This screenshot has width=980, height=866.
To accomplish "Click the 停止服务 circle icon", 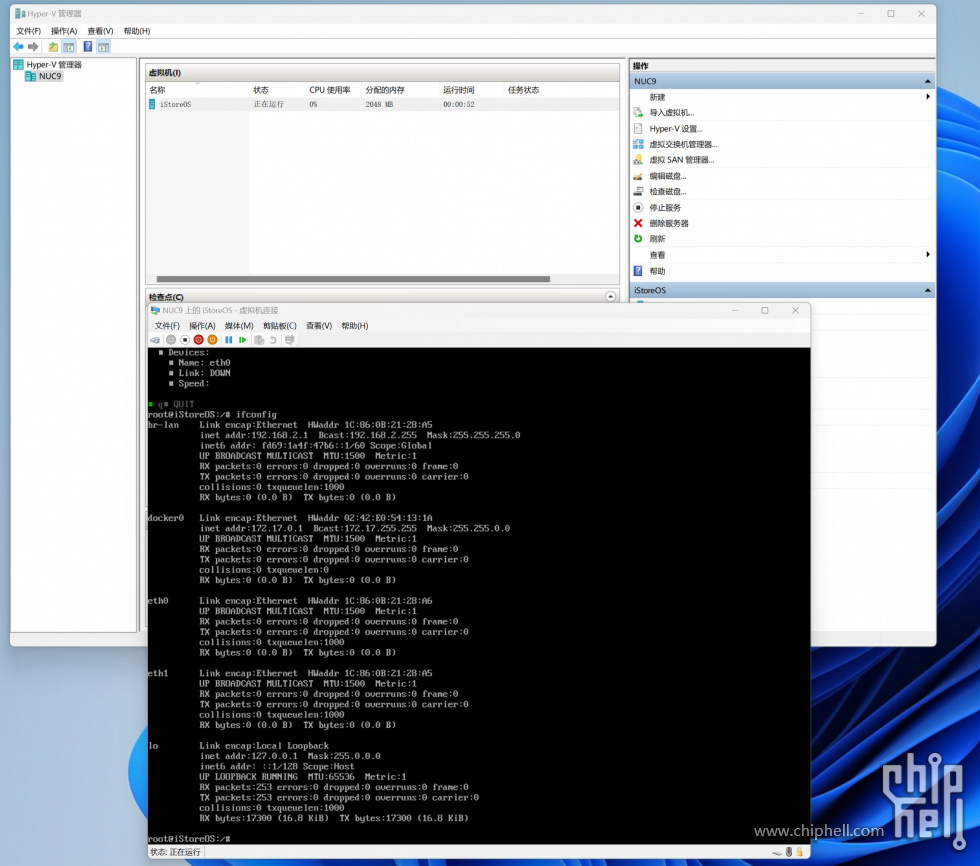I will [638, 207].
